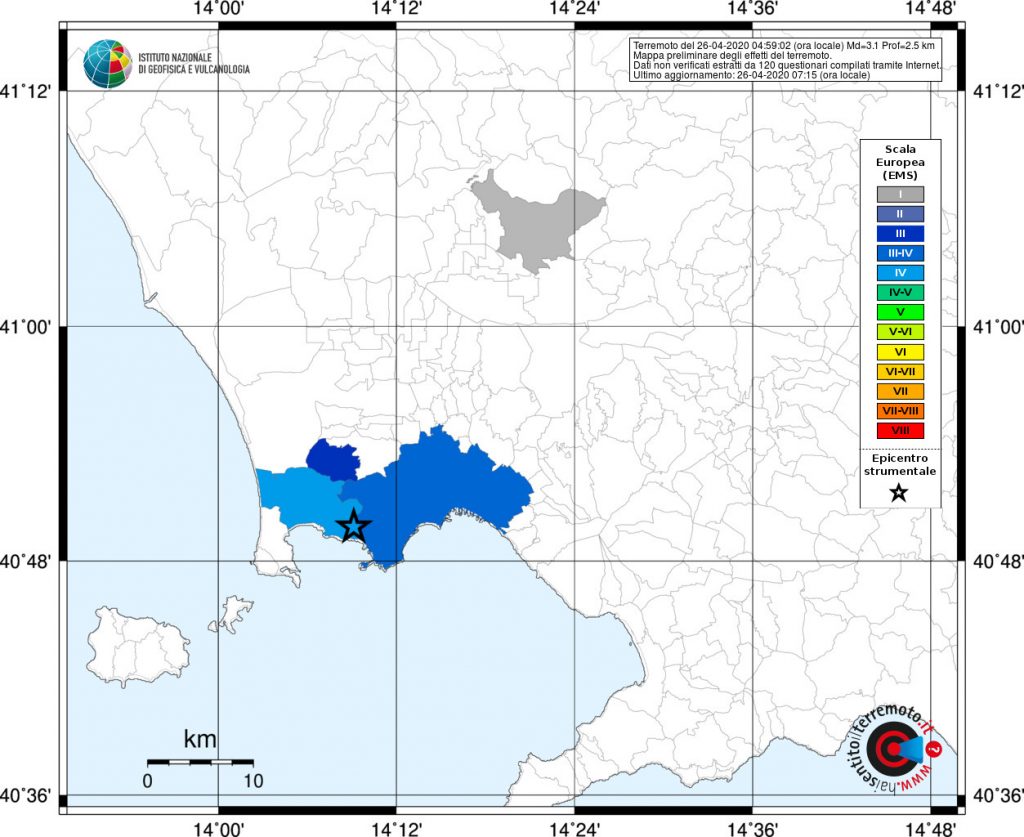Select the intensity II legend swatch
This screenshot has width=1024, height=837.
901,213
